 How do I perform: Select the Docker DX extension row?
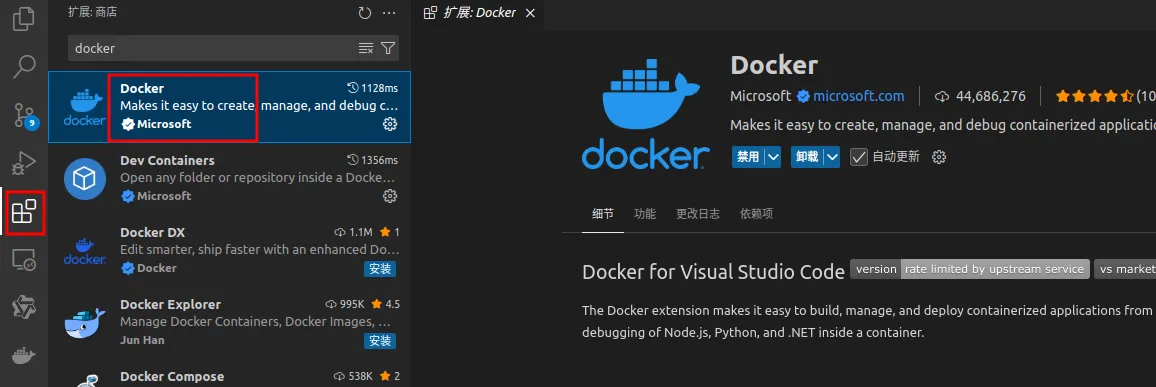click(x=229, y=251)
